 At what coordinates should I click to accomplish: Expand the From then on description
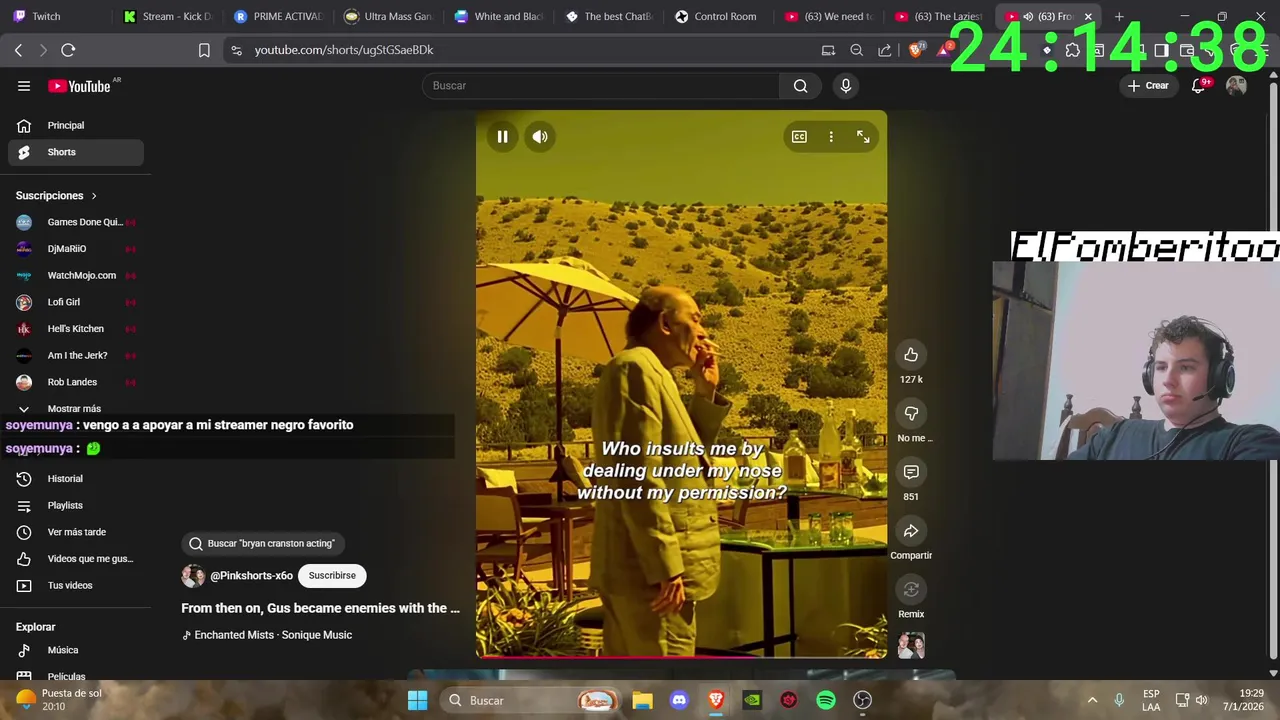320,608
